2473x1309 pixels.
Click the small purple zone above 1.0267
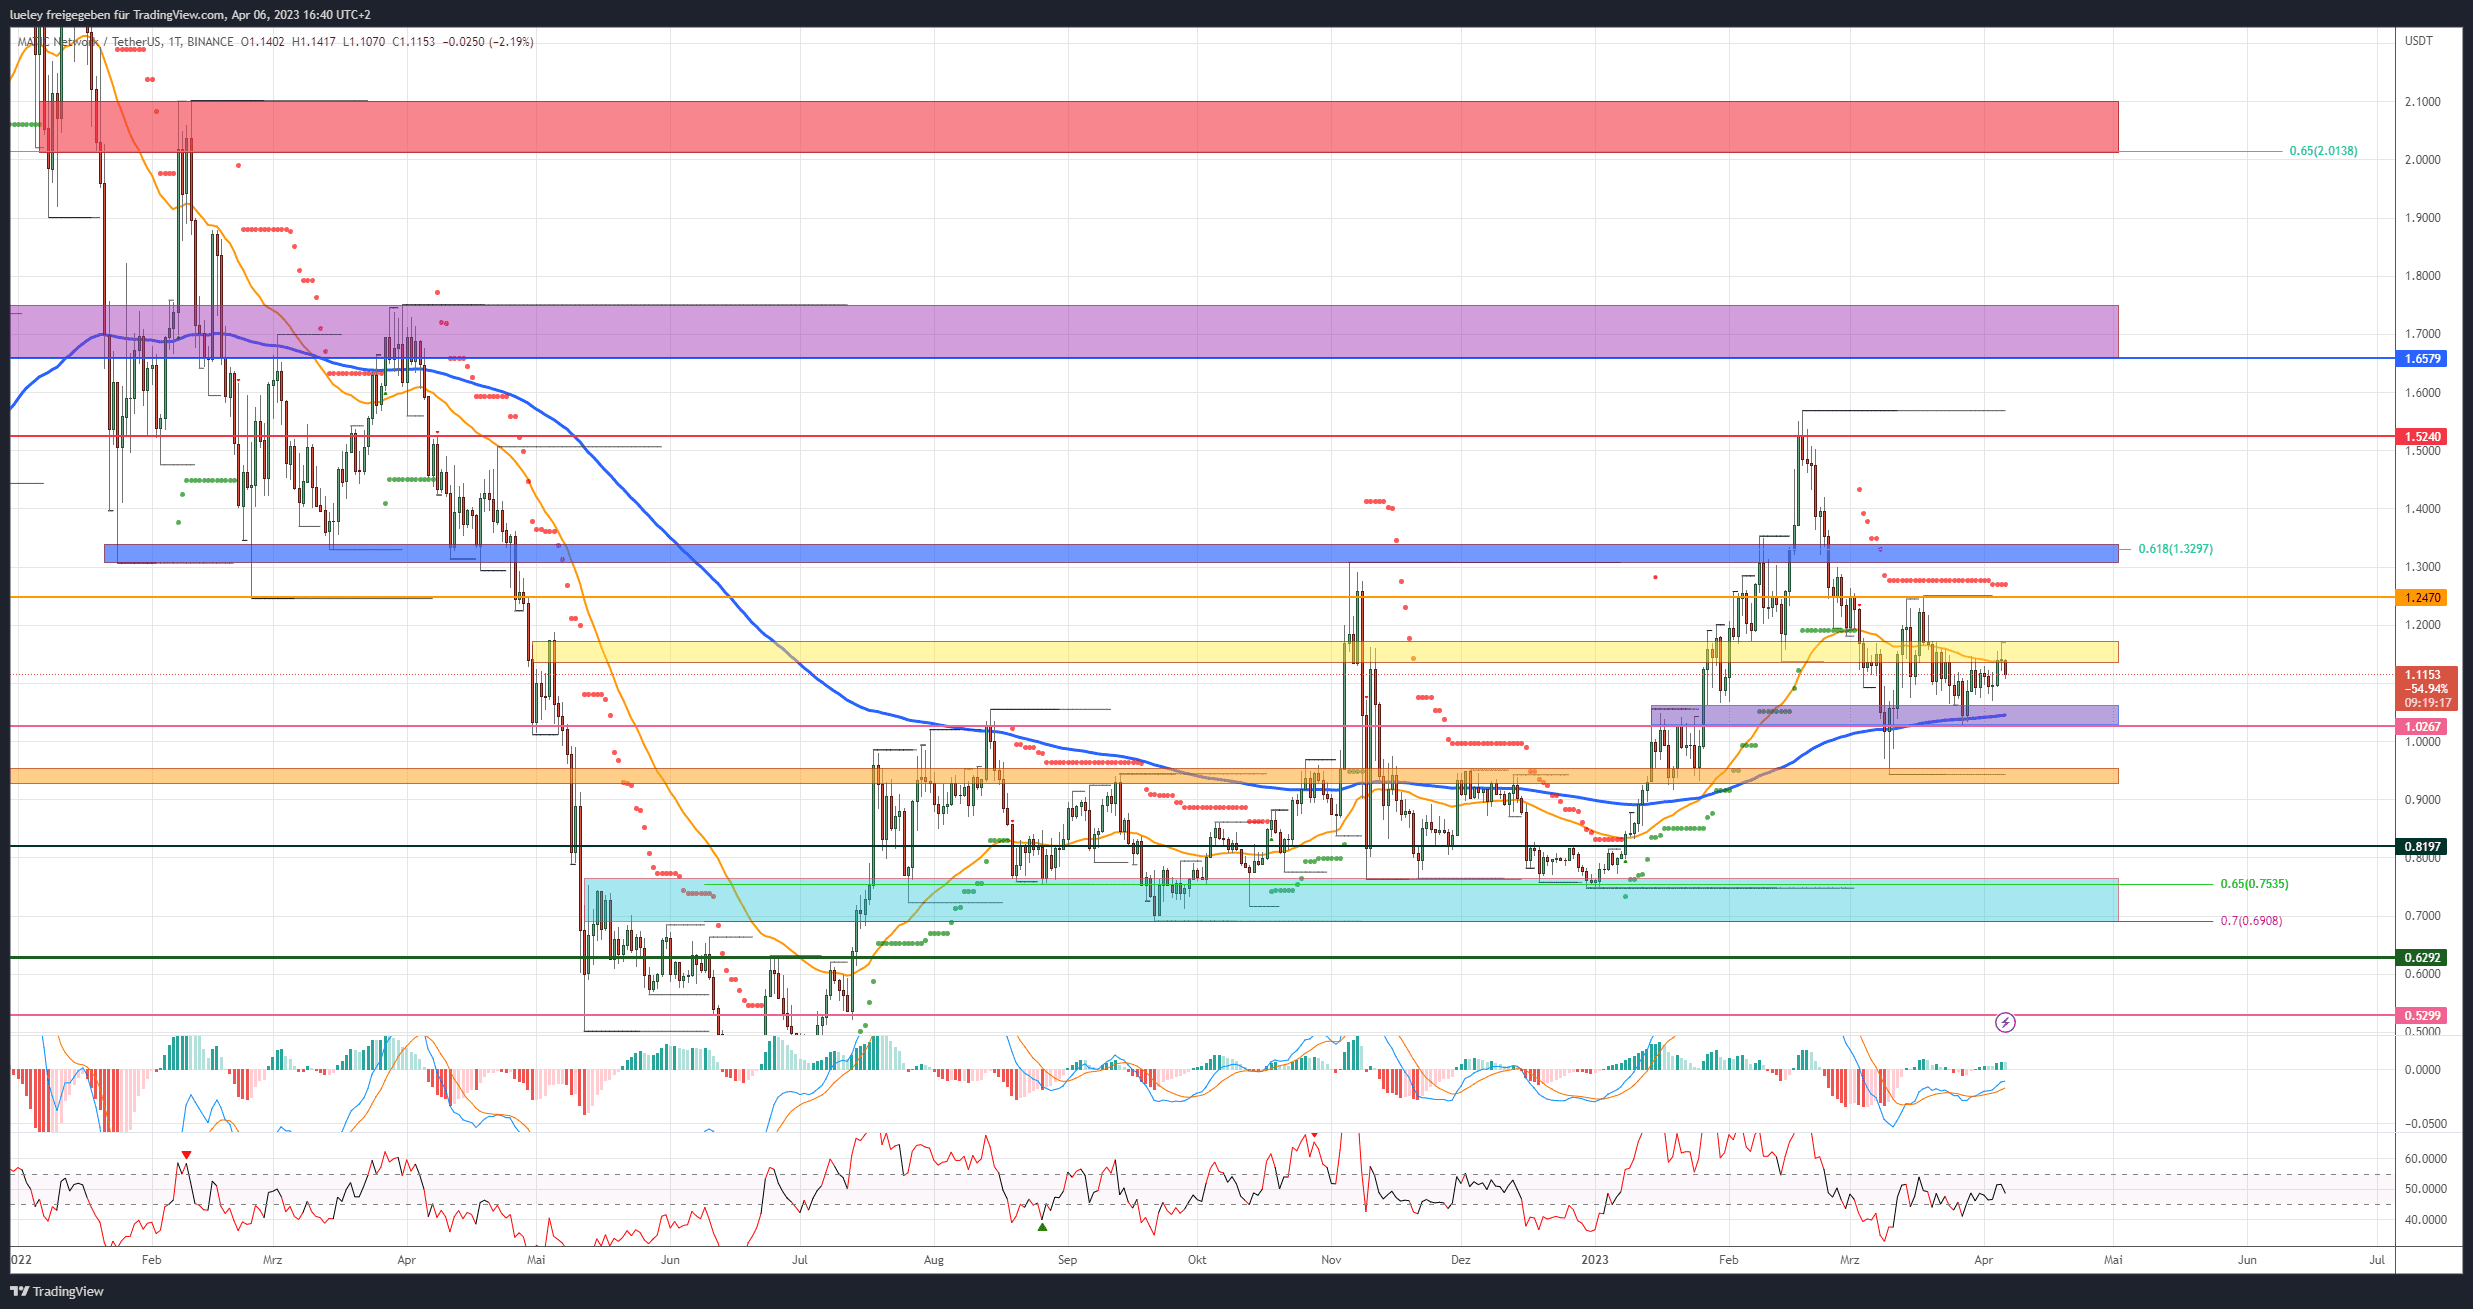click(1884, 715)
